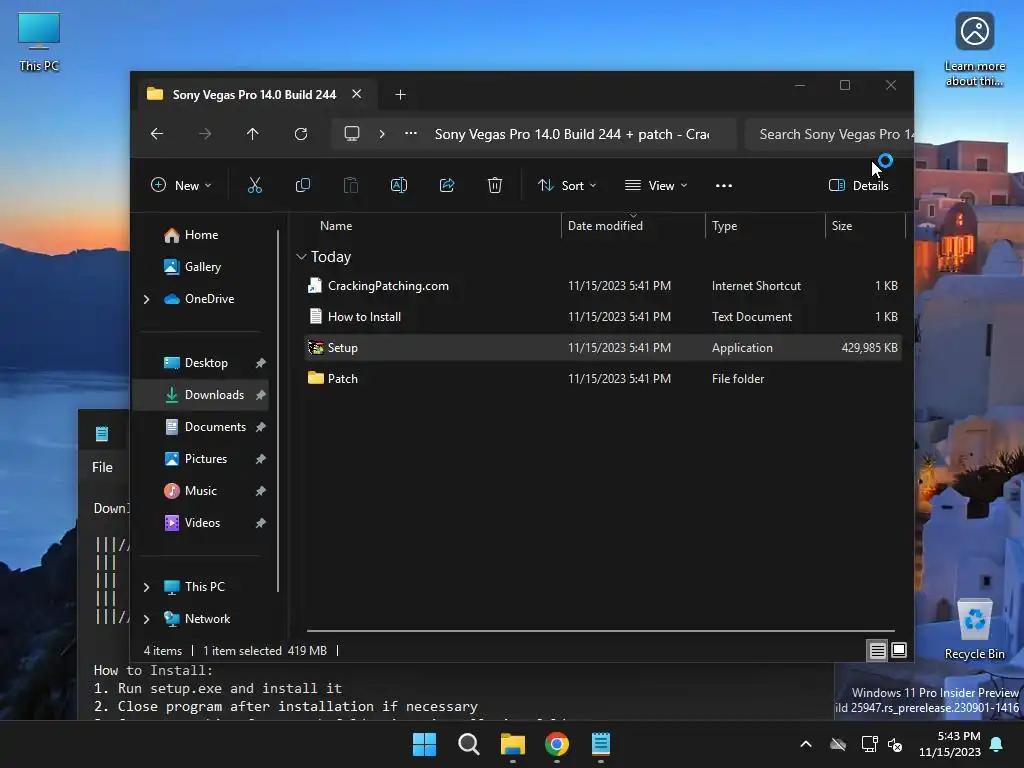This screenshot has width=1024, height=768.
Task: Click the Search Sony Vegas Pro field
Action: 829,134
